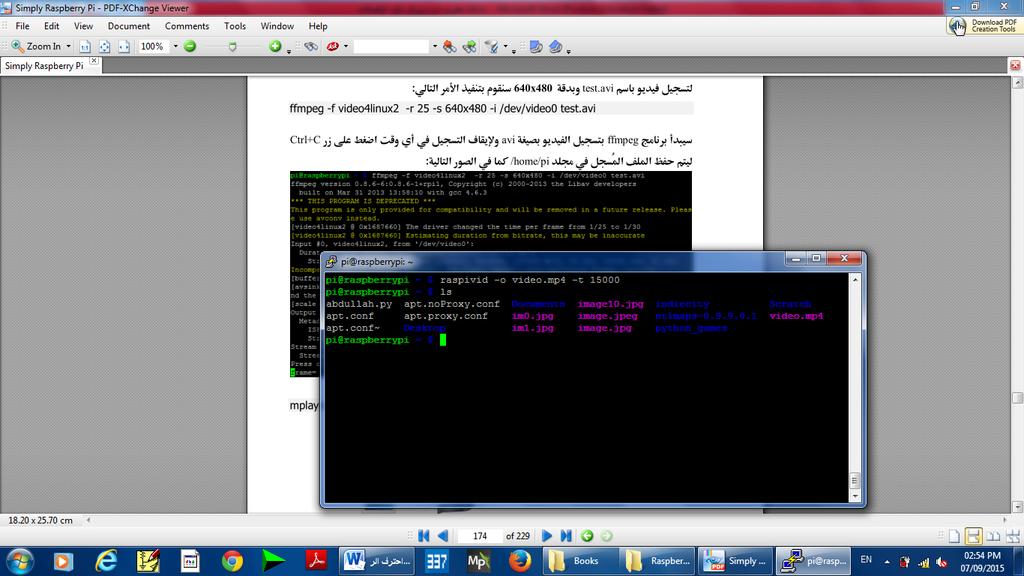Open the Windows Start button
The image size is (1024, 576).
[20, 561]
